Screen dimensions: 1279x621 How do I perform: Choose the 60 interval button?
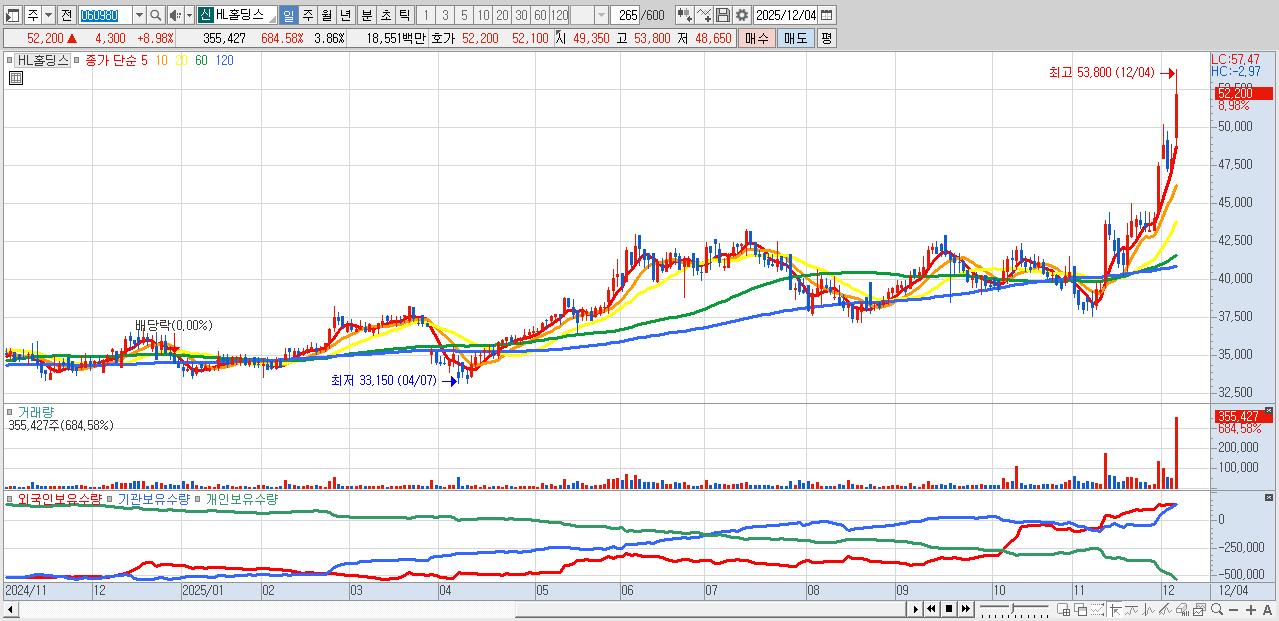tap(540, 15)
